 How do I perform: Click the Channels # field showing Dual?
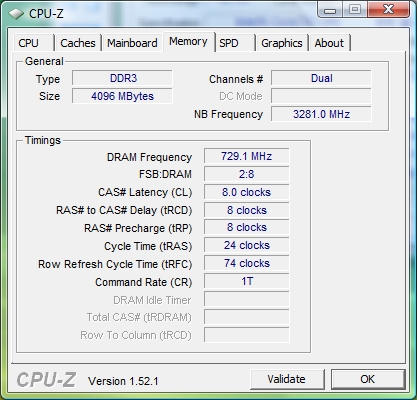(321, 78)
